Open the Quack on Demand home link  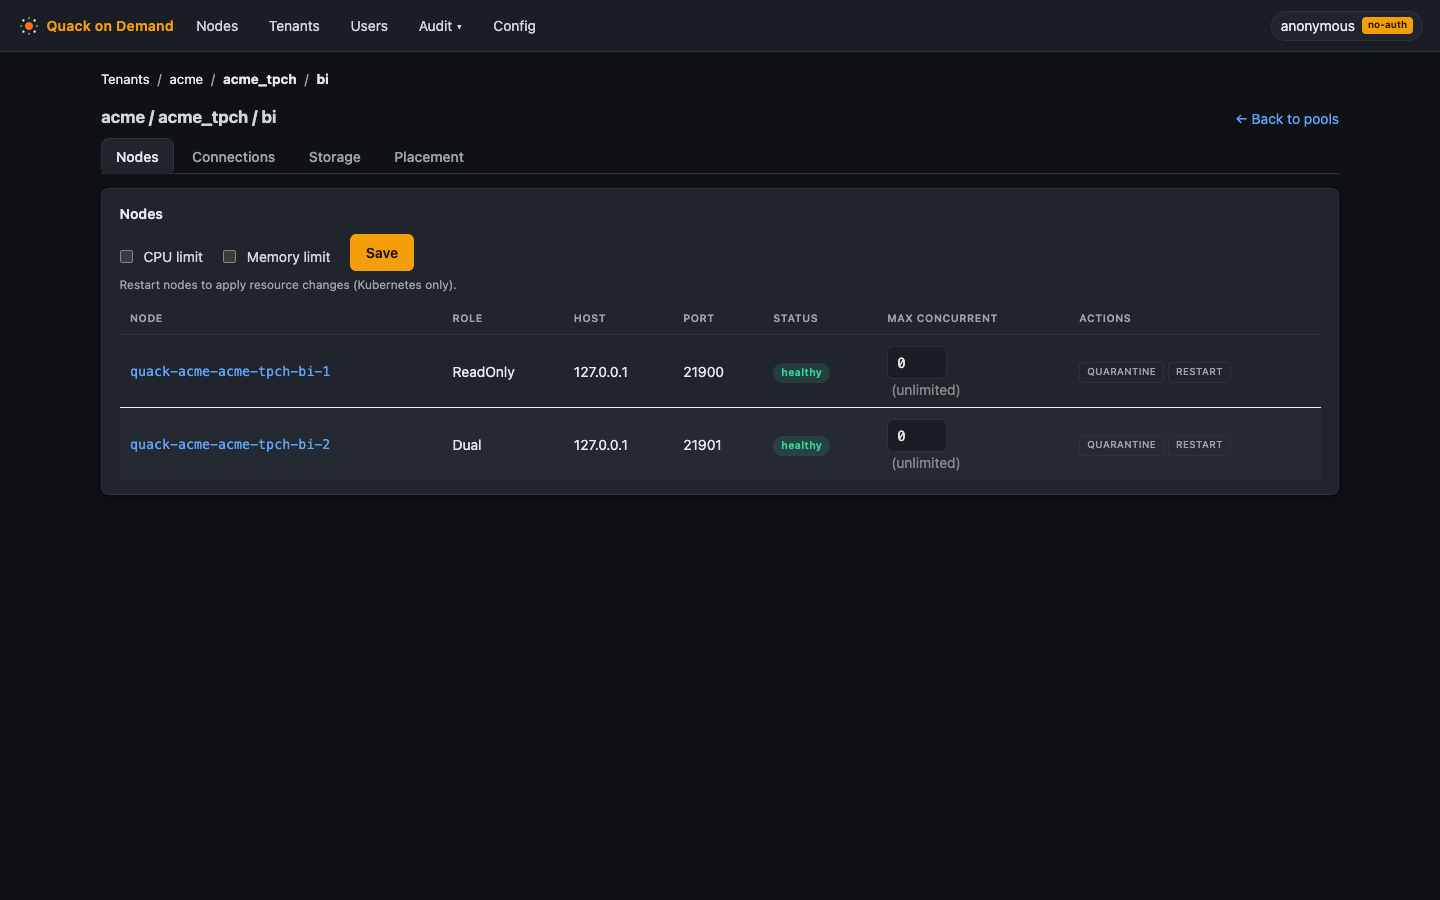(x=97, y=26)
